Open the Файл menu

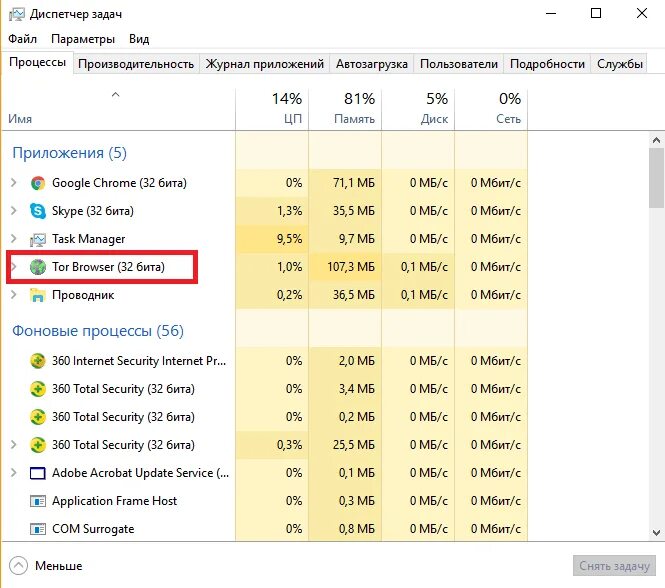(x=22, y=39)
